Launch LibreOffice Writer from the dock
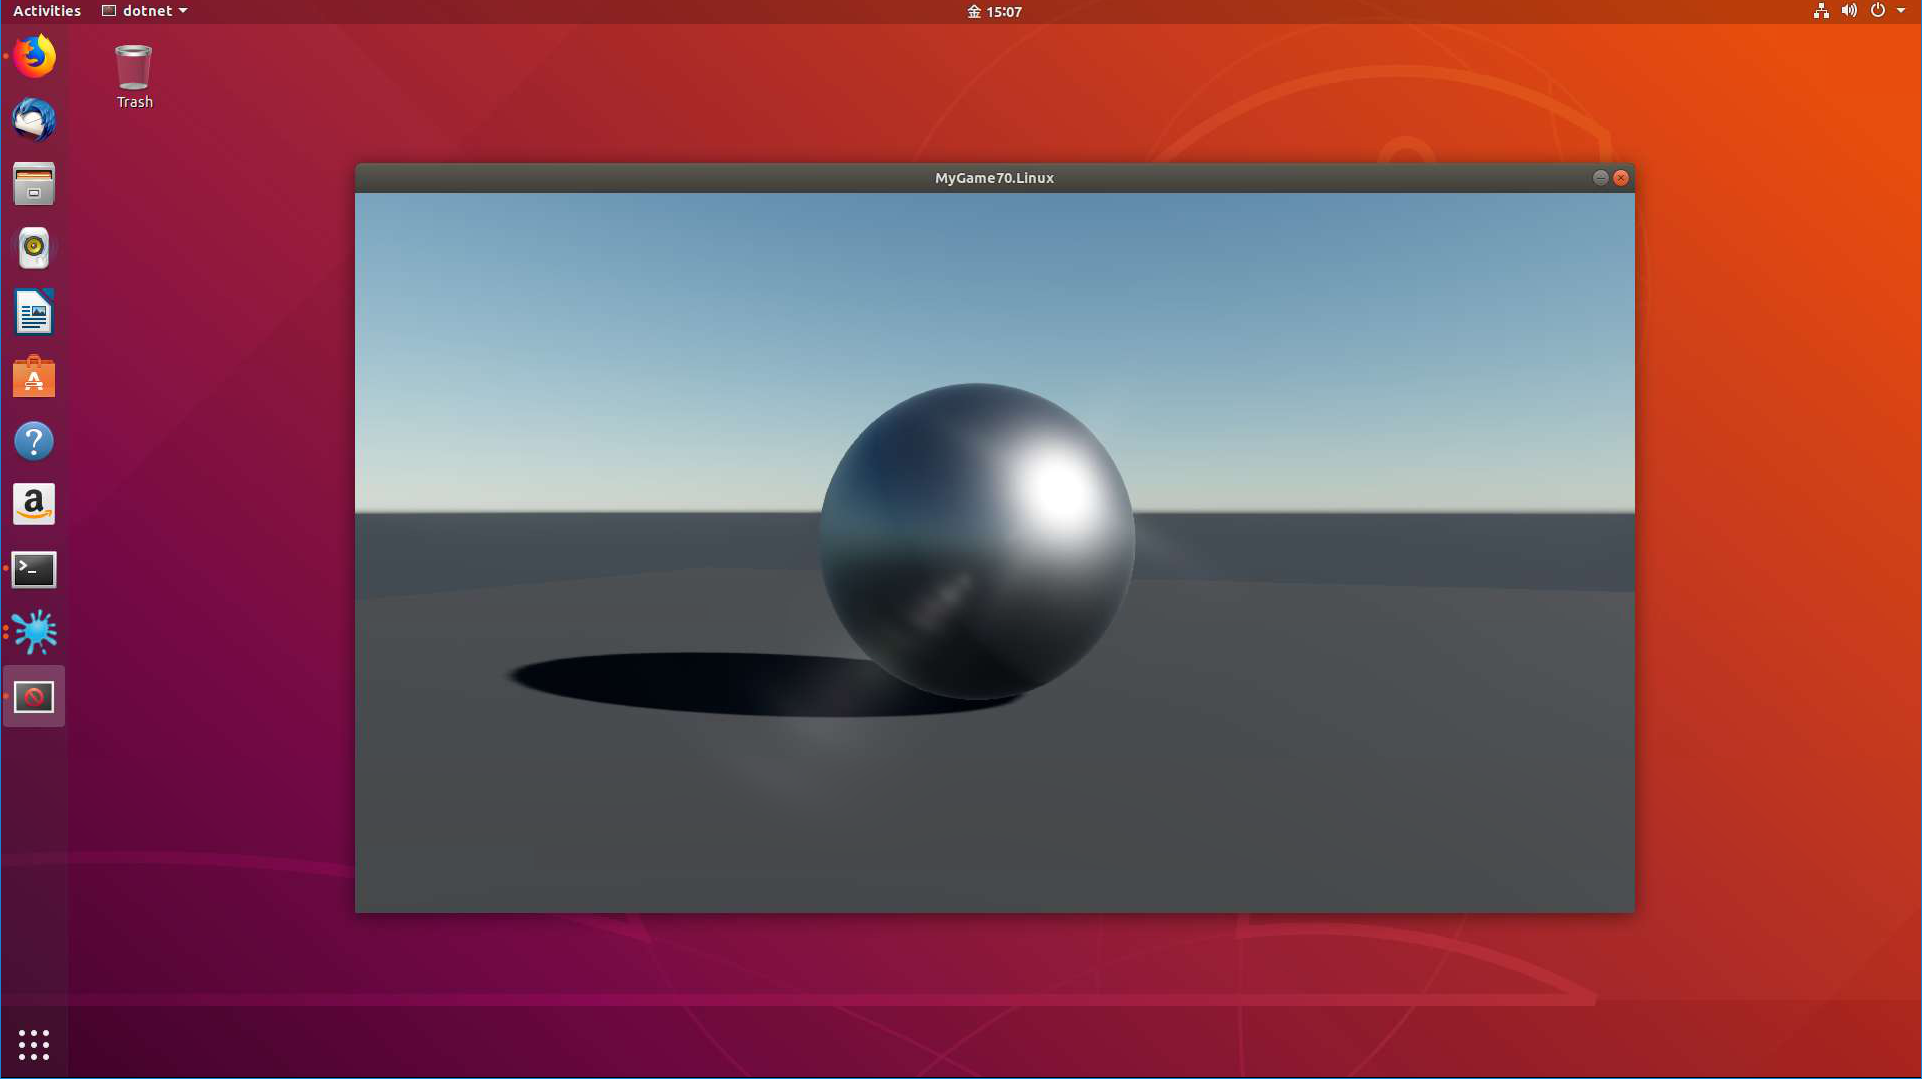This screenshot has height=1079, width=1922. (34, 312)
